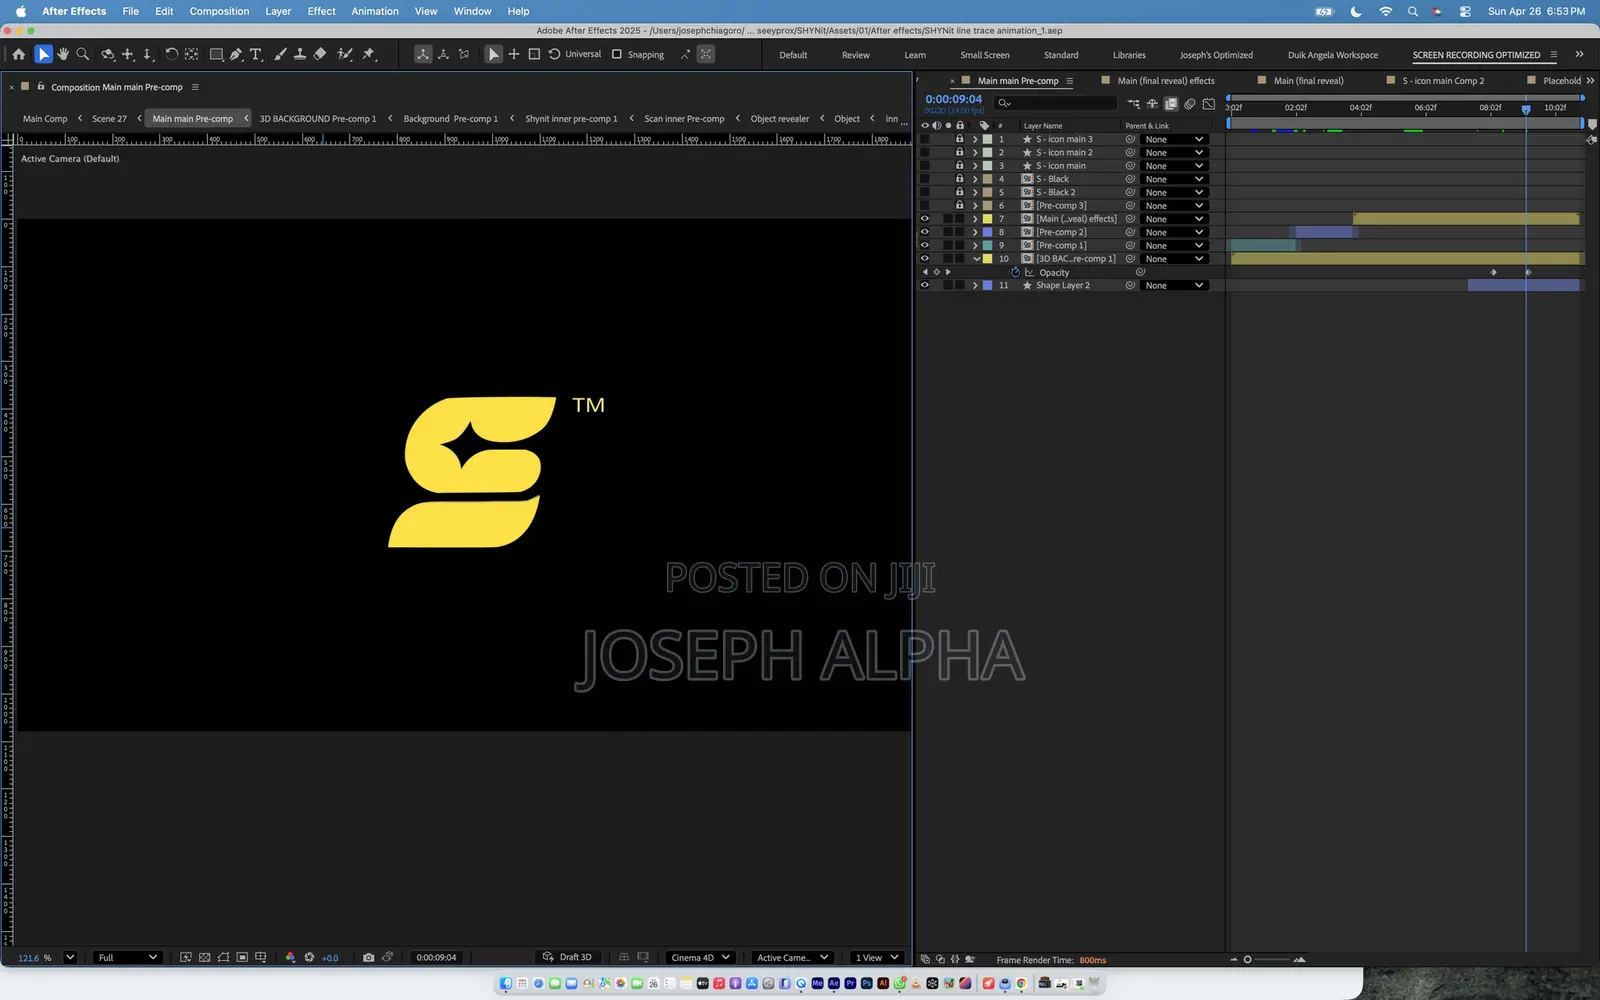This screenshot has width=1600, height=1000.
Task: Click the Local Axis mode icon
Action: tap(423, 54)
